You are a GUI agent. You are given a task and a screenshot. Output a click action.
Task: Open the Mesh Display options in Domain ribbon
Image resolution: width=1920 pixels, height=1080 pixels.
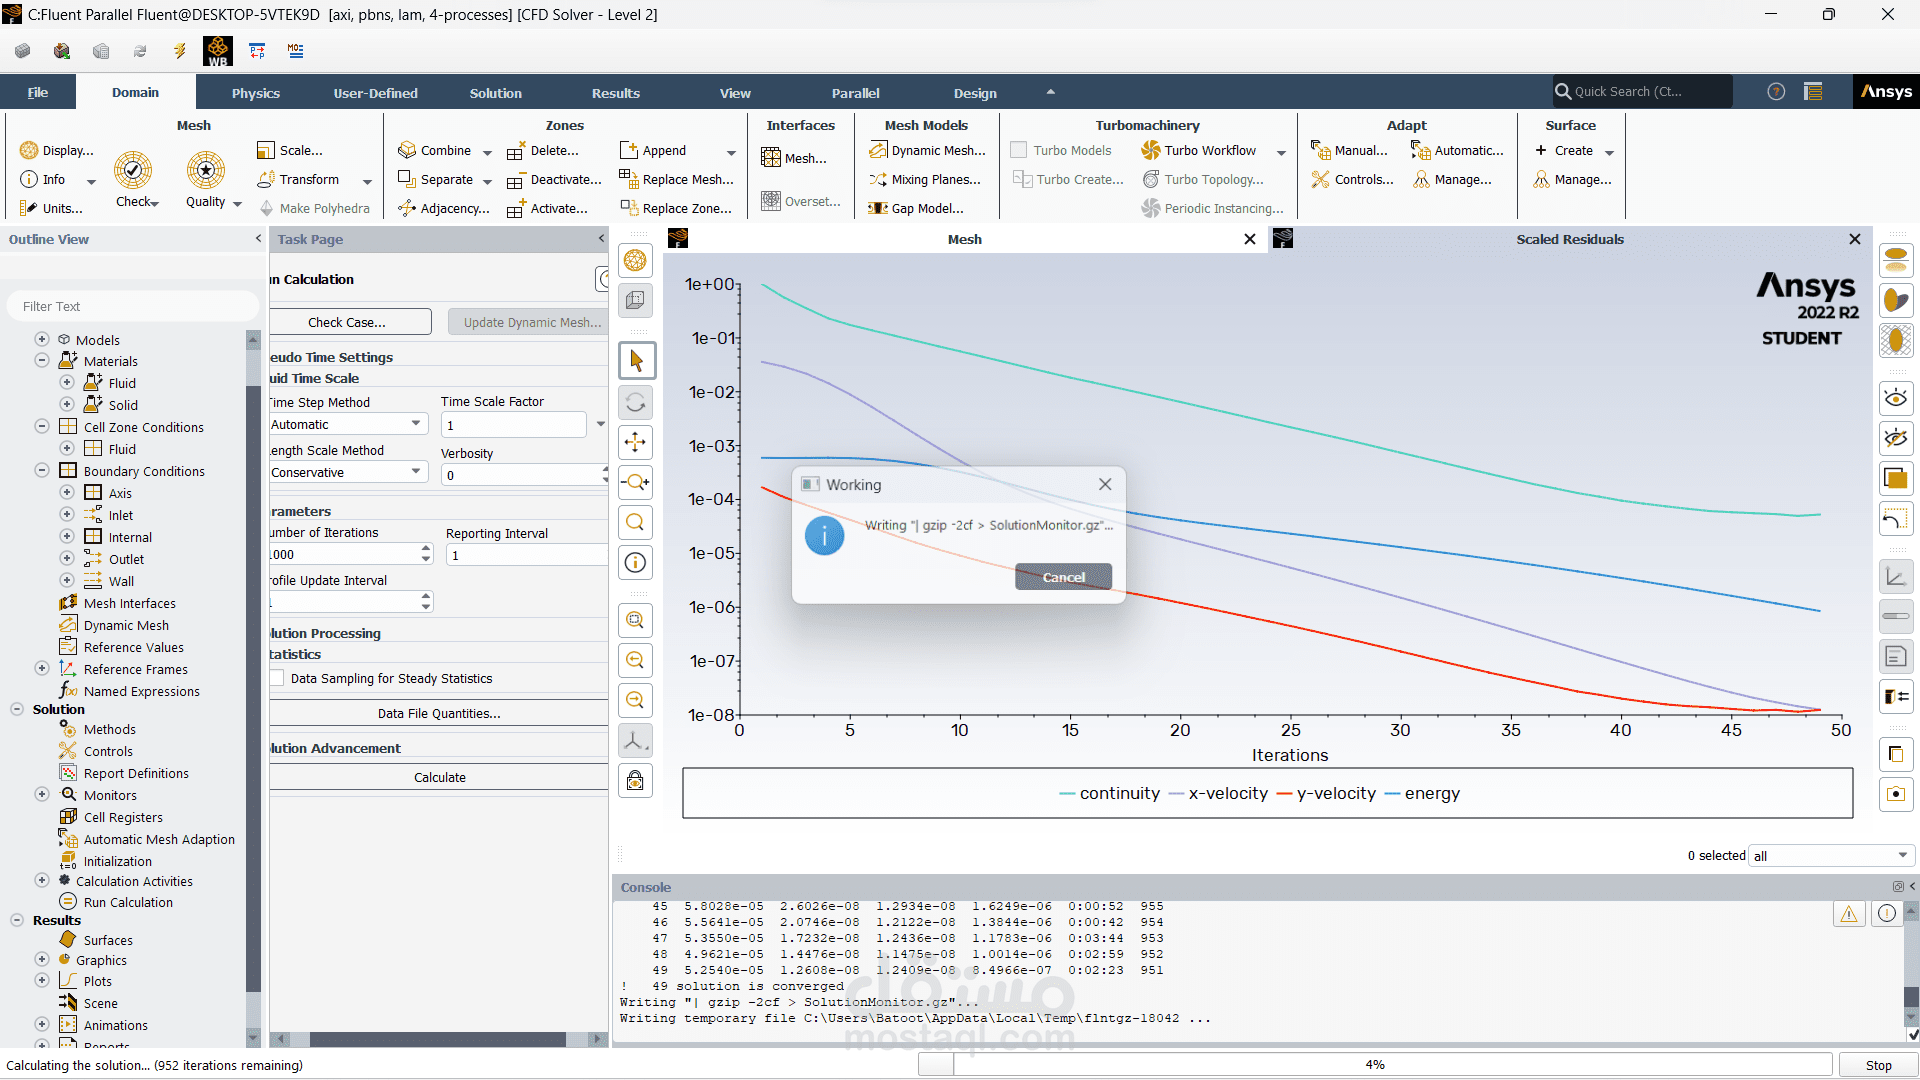(58, 150)
